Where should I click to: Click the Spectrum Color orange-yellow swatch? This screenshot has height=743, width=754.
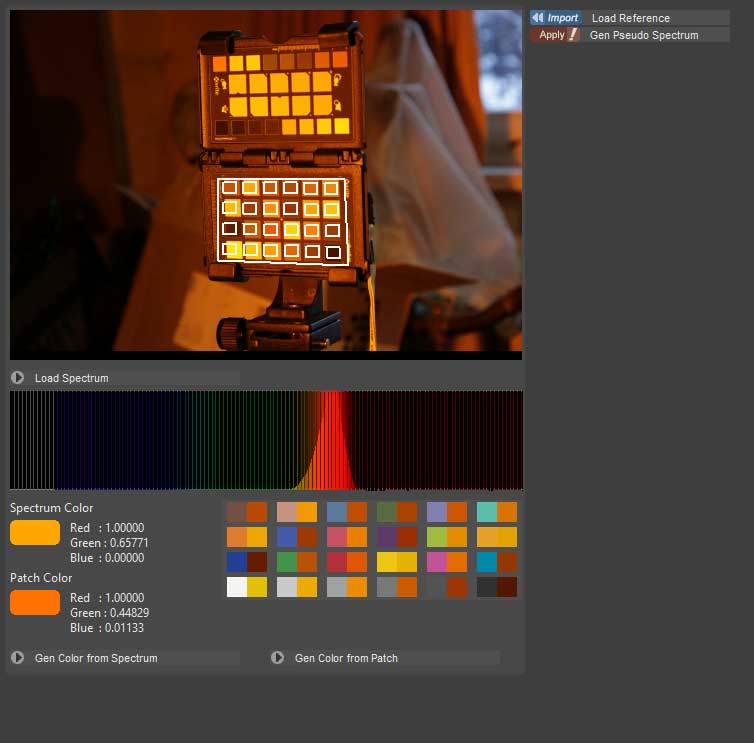click(x=35, y=532)
